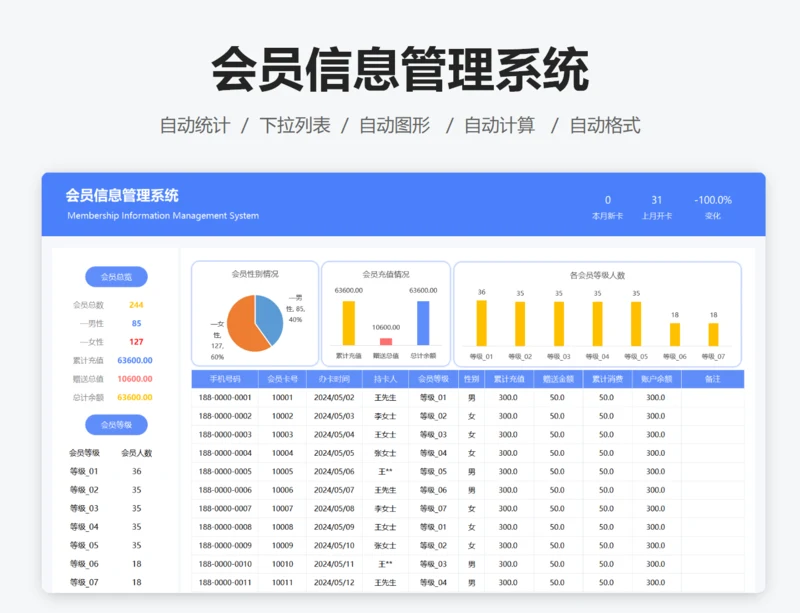Click phone number 188-0000-0004 cell

(225, 453)
